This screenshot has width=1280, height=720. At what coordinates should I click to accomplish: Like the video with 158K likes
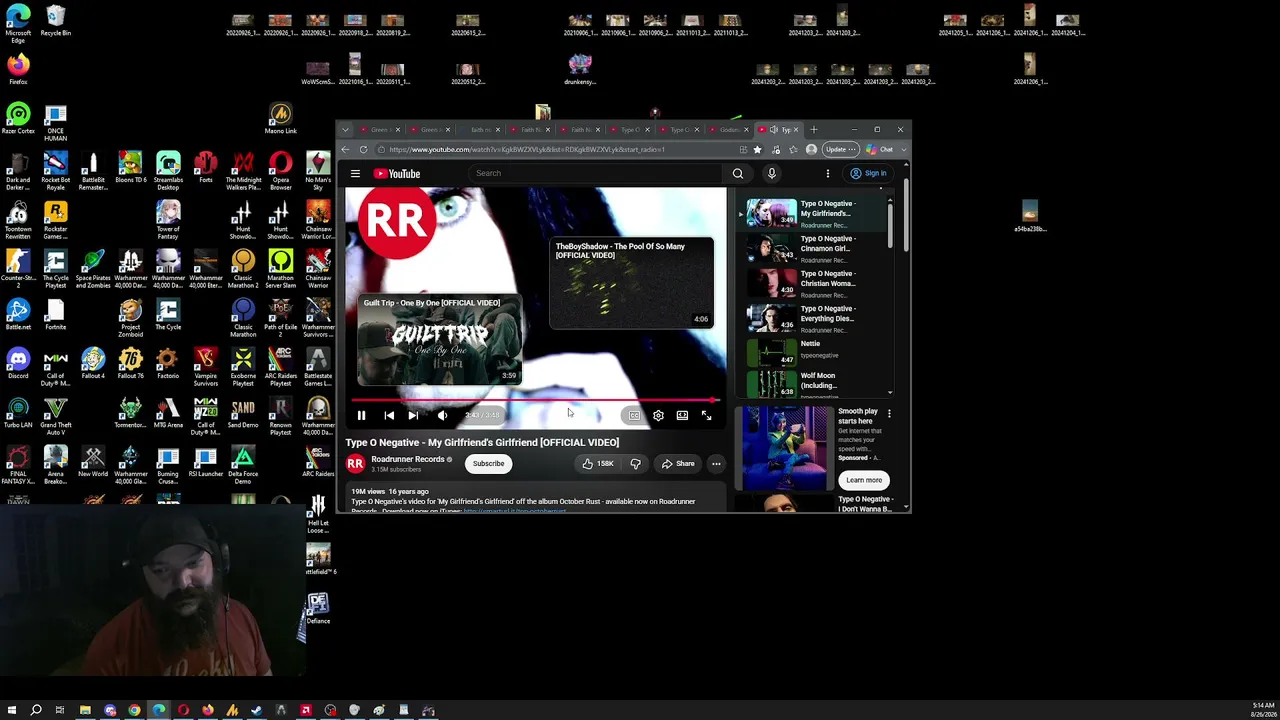(x=598, y=463)
